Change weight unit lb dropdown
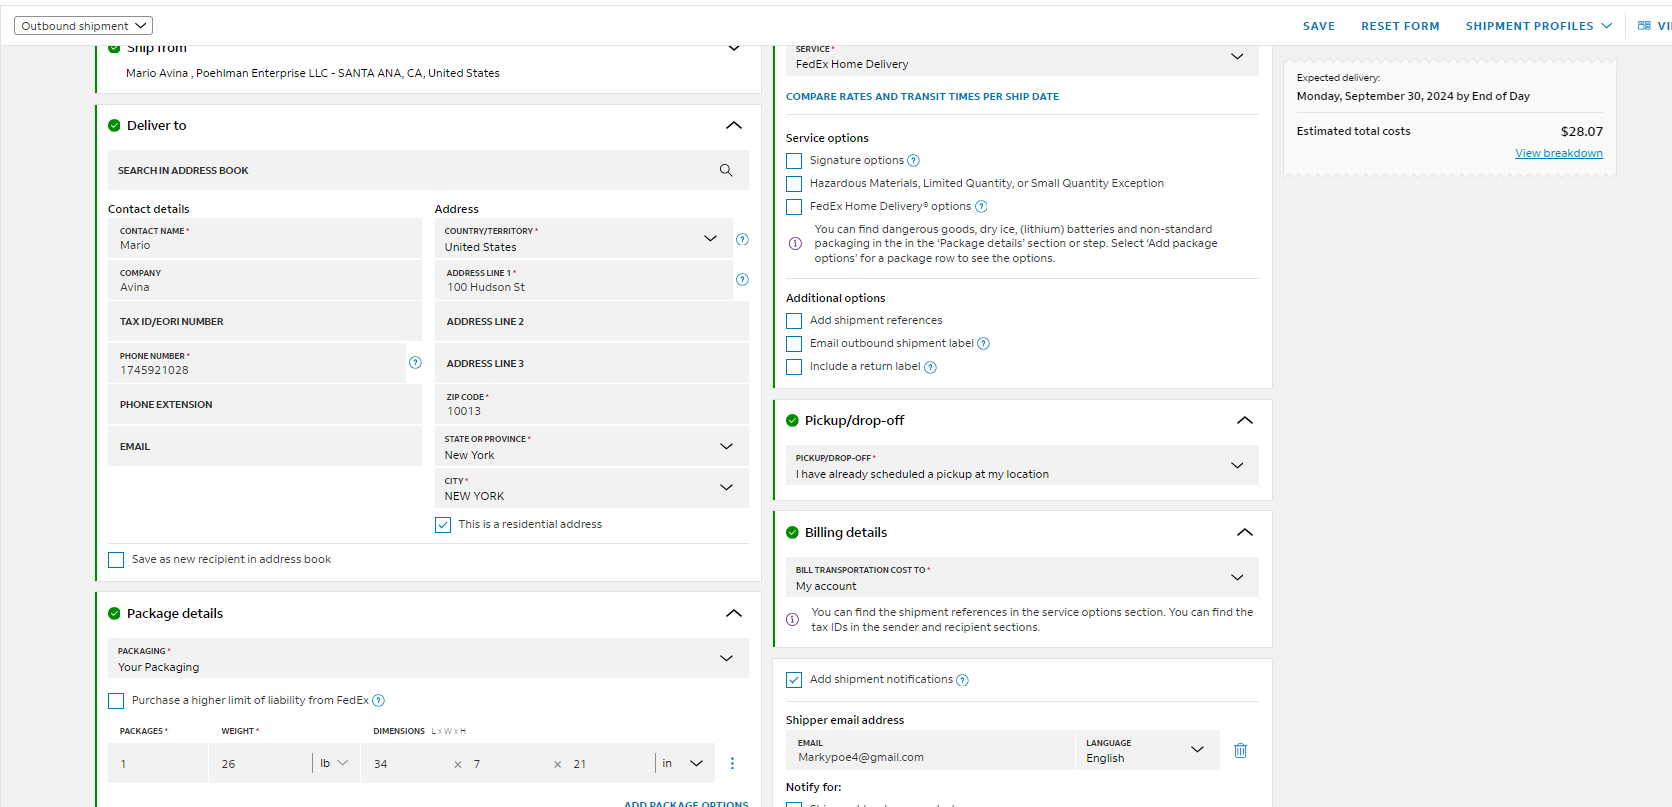The height and width of the screenshot is (807, 1672). (334, 763)
